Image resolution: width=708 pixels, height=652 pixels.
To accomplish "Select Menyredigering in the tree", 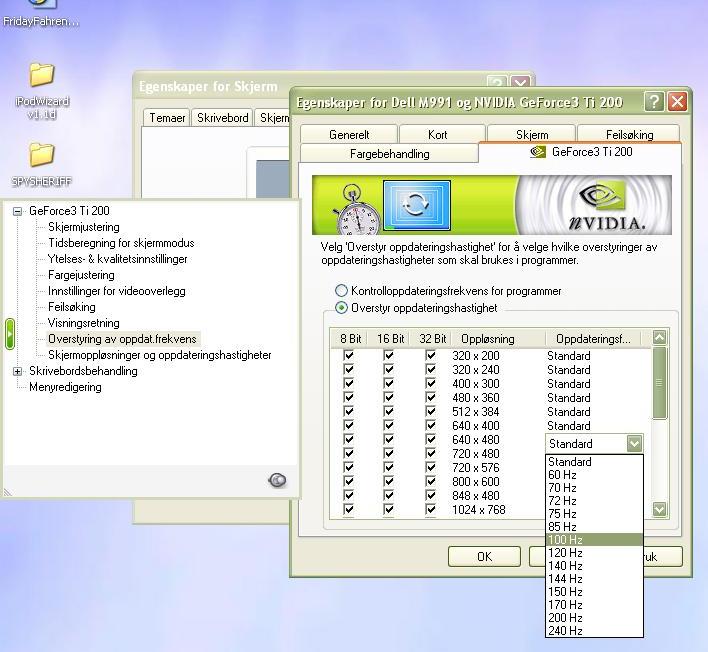I will pos(65,387).
